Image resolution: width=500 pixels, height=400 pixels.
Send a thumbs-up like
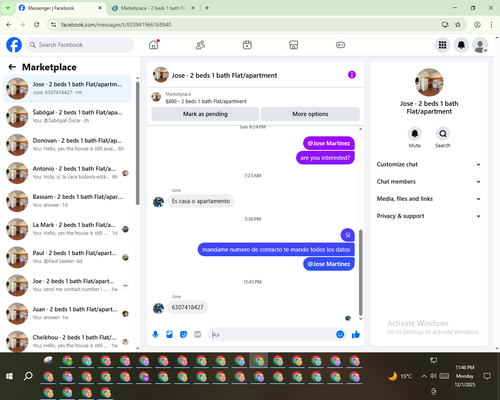(356, 334)
